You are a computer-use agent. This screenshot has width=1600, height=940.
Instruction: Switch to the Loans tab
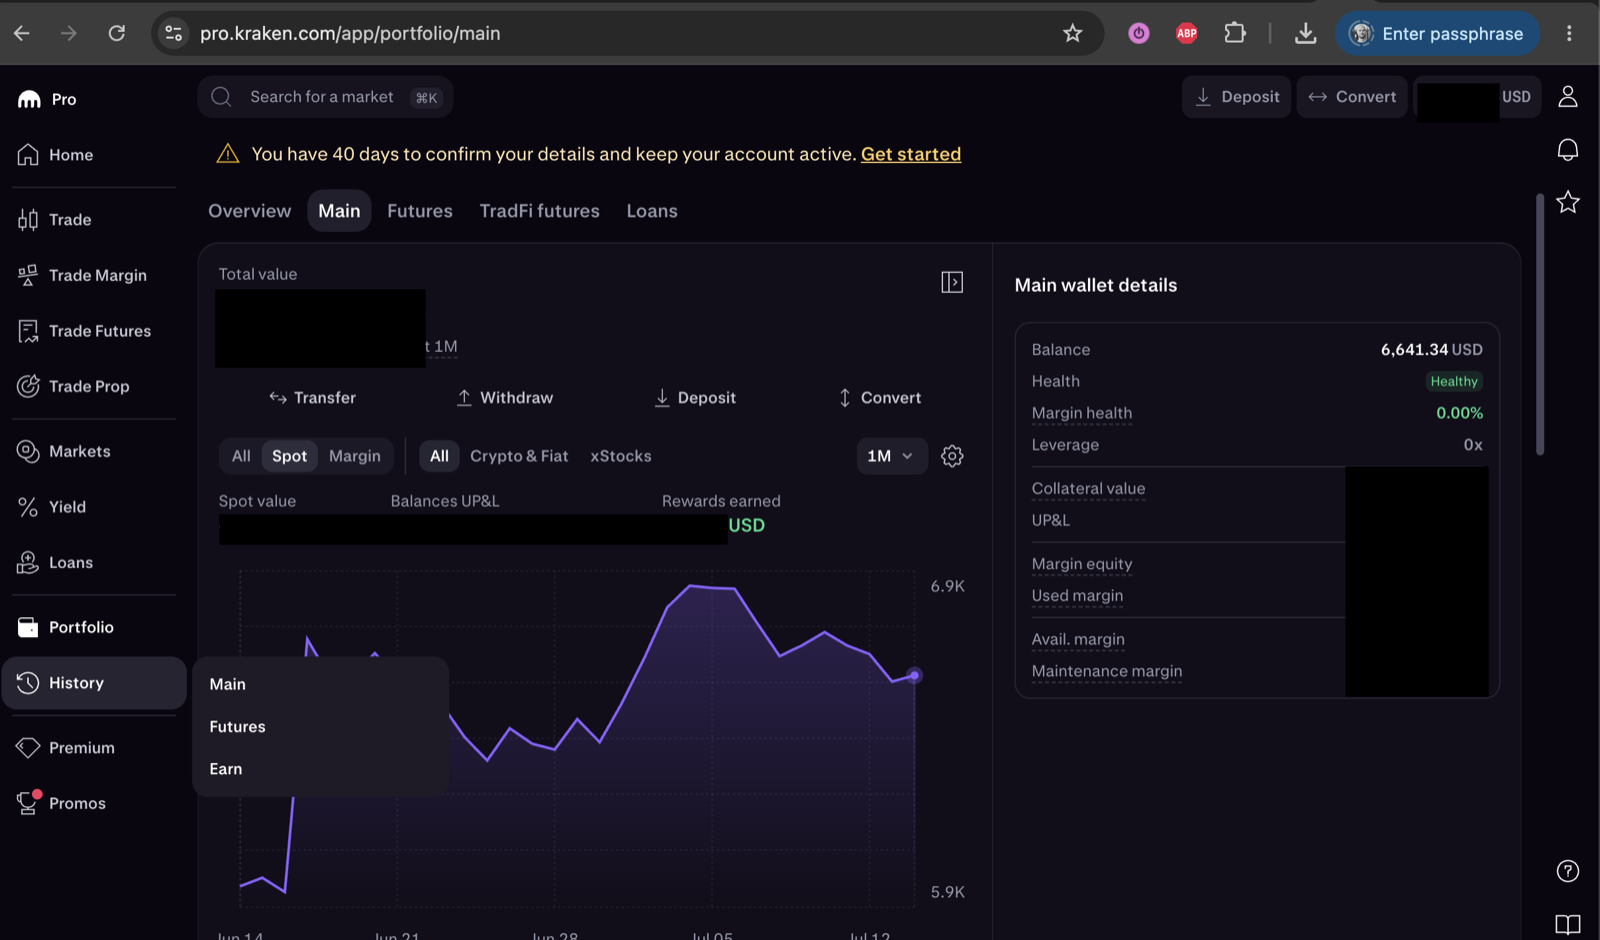tap(652, 211)
